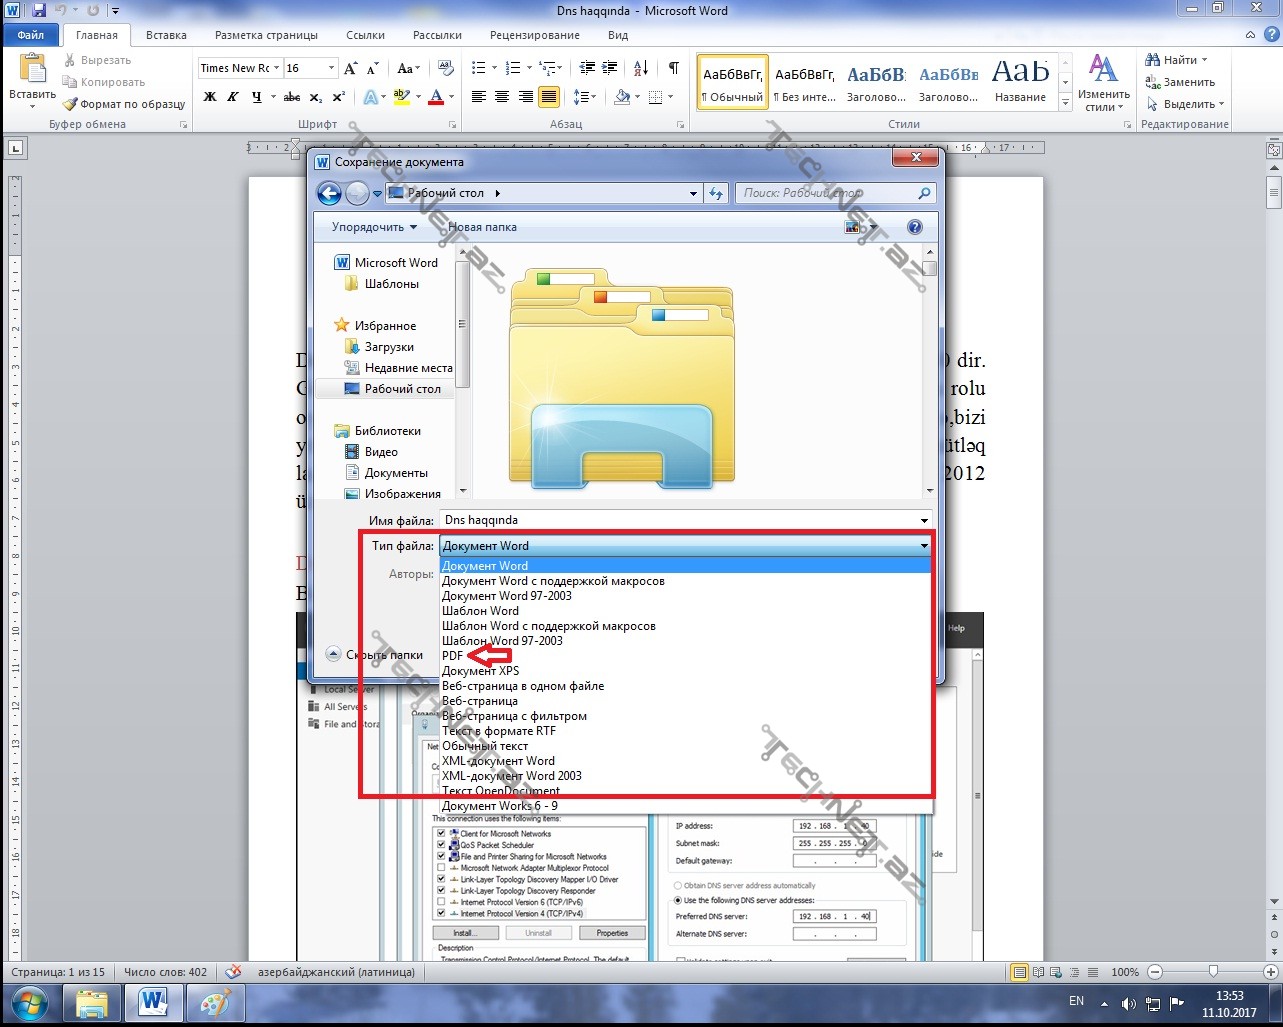Toggle bold formatting in the ribbon

[210, 97]
